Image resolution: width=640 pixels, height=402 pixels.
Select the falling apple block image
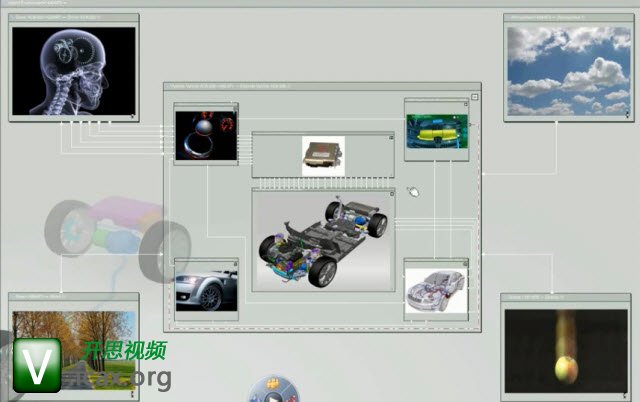[566, 351]
